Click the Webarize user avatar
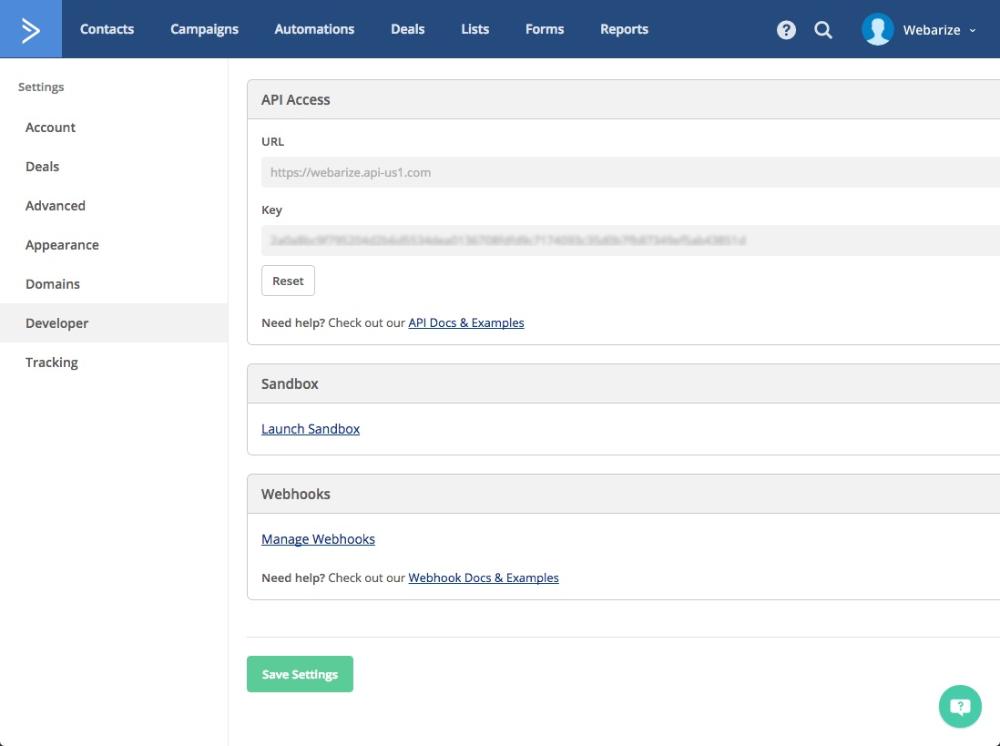1000x746 pixels. pyautogui.click(x=877, y=29)
